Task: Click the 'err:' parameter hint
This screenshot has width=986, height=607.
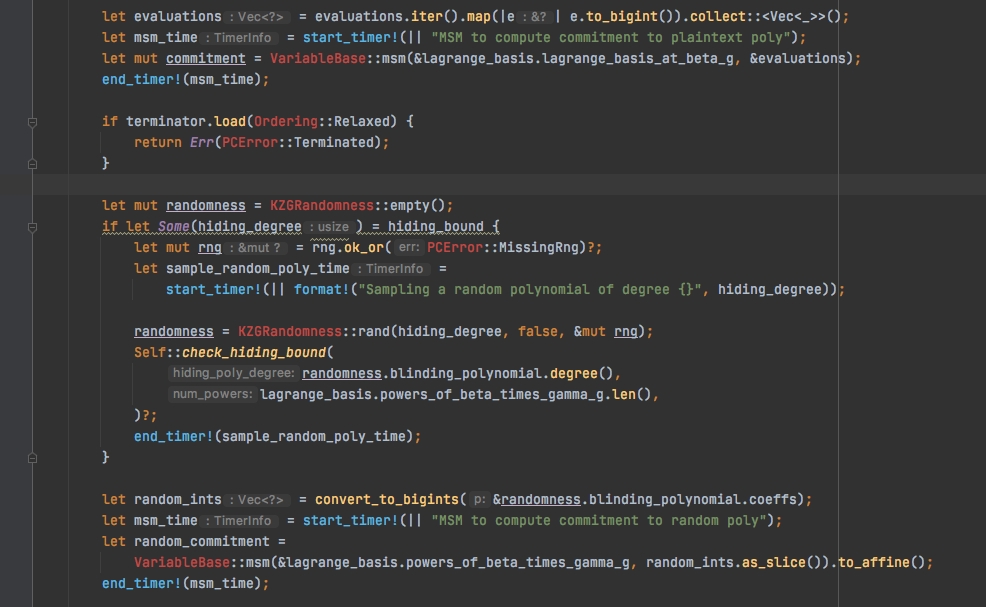Action: click(409, 248)
